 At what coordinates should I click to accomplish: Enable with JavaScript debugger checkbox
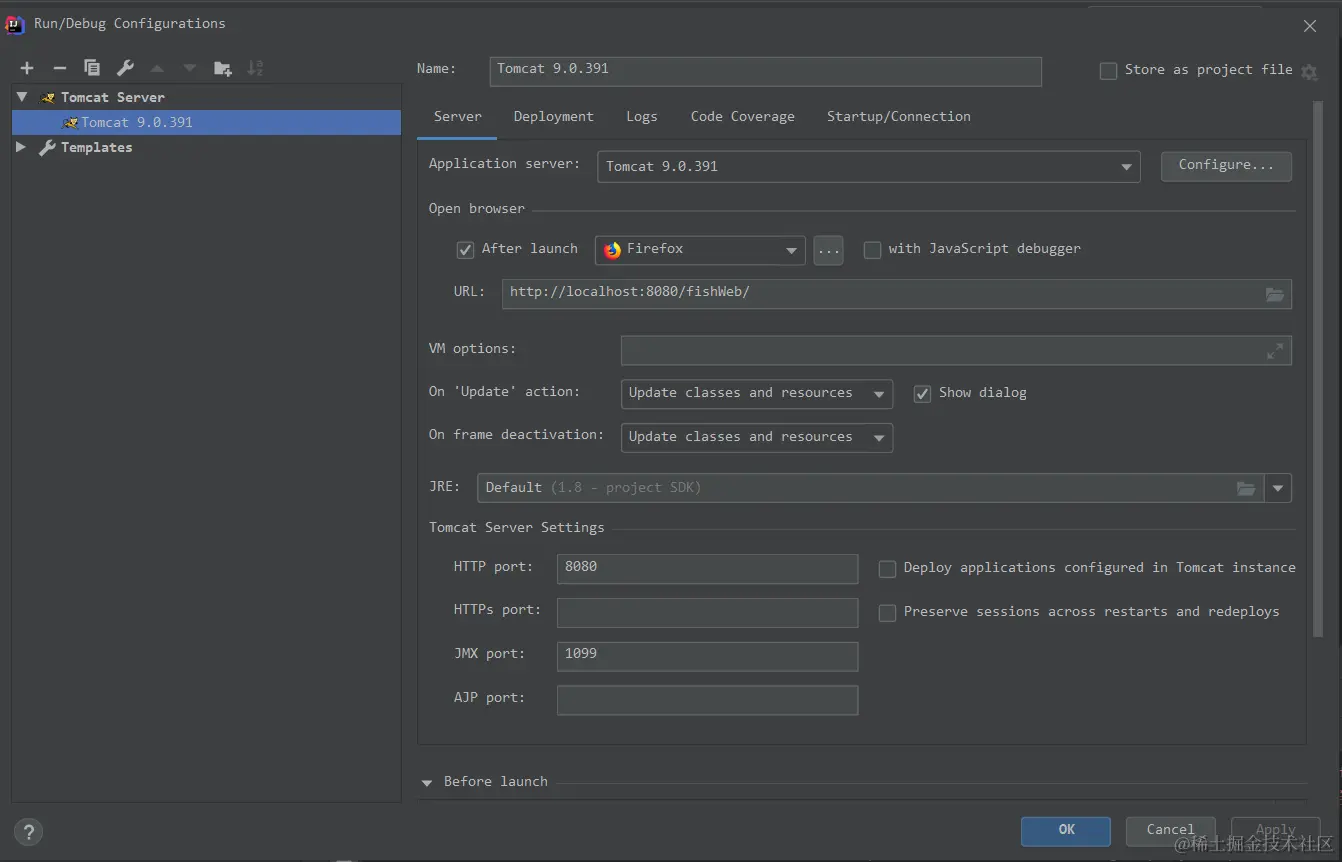tap(872, 250)
